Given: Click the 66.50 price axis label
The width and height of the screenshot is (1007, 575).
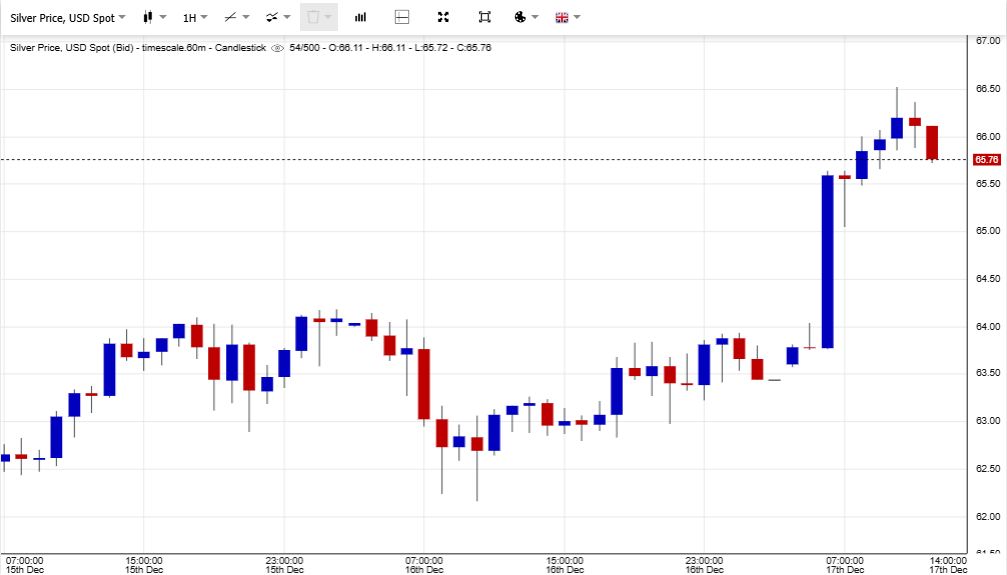Looking at the screenshot, I should click(x=988, y=89).
